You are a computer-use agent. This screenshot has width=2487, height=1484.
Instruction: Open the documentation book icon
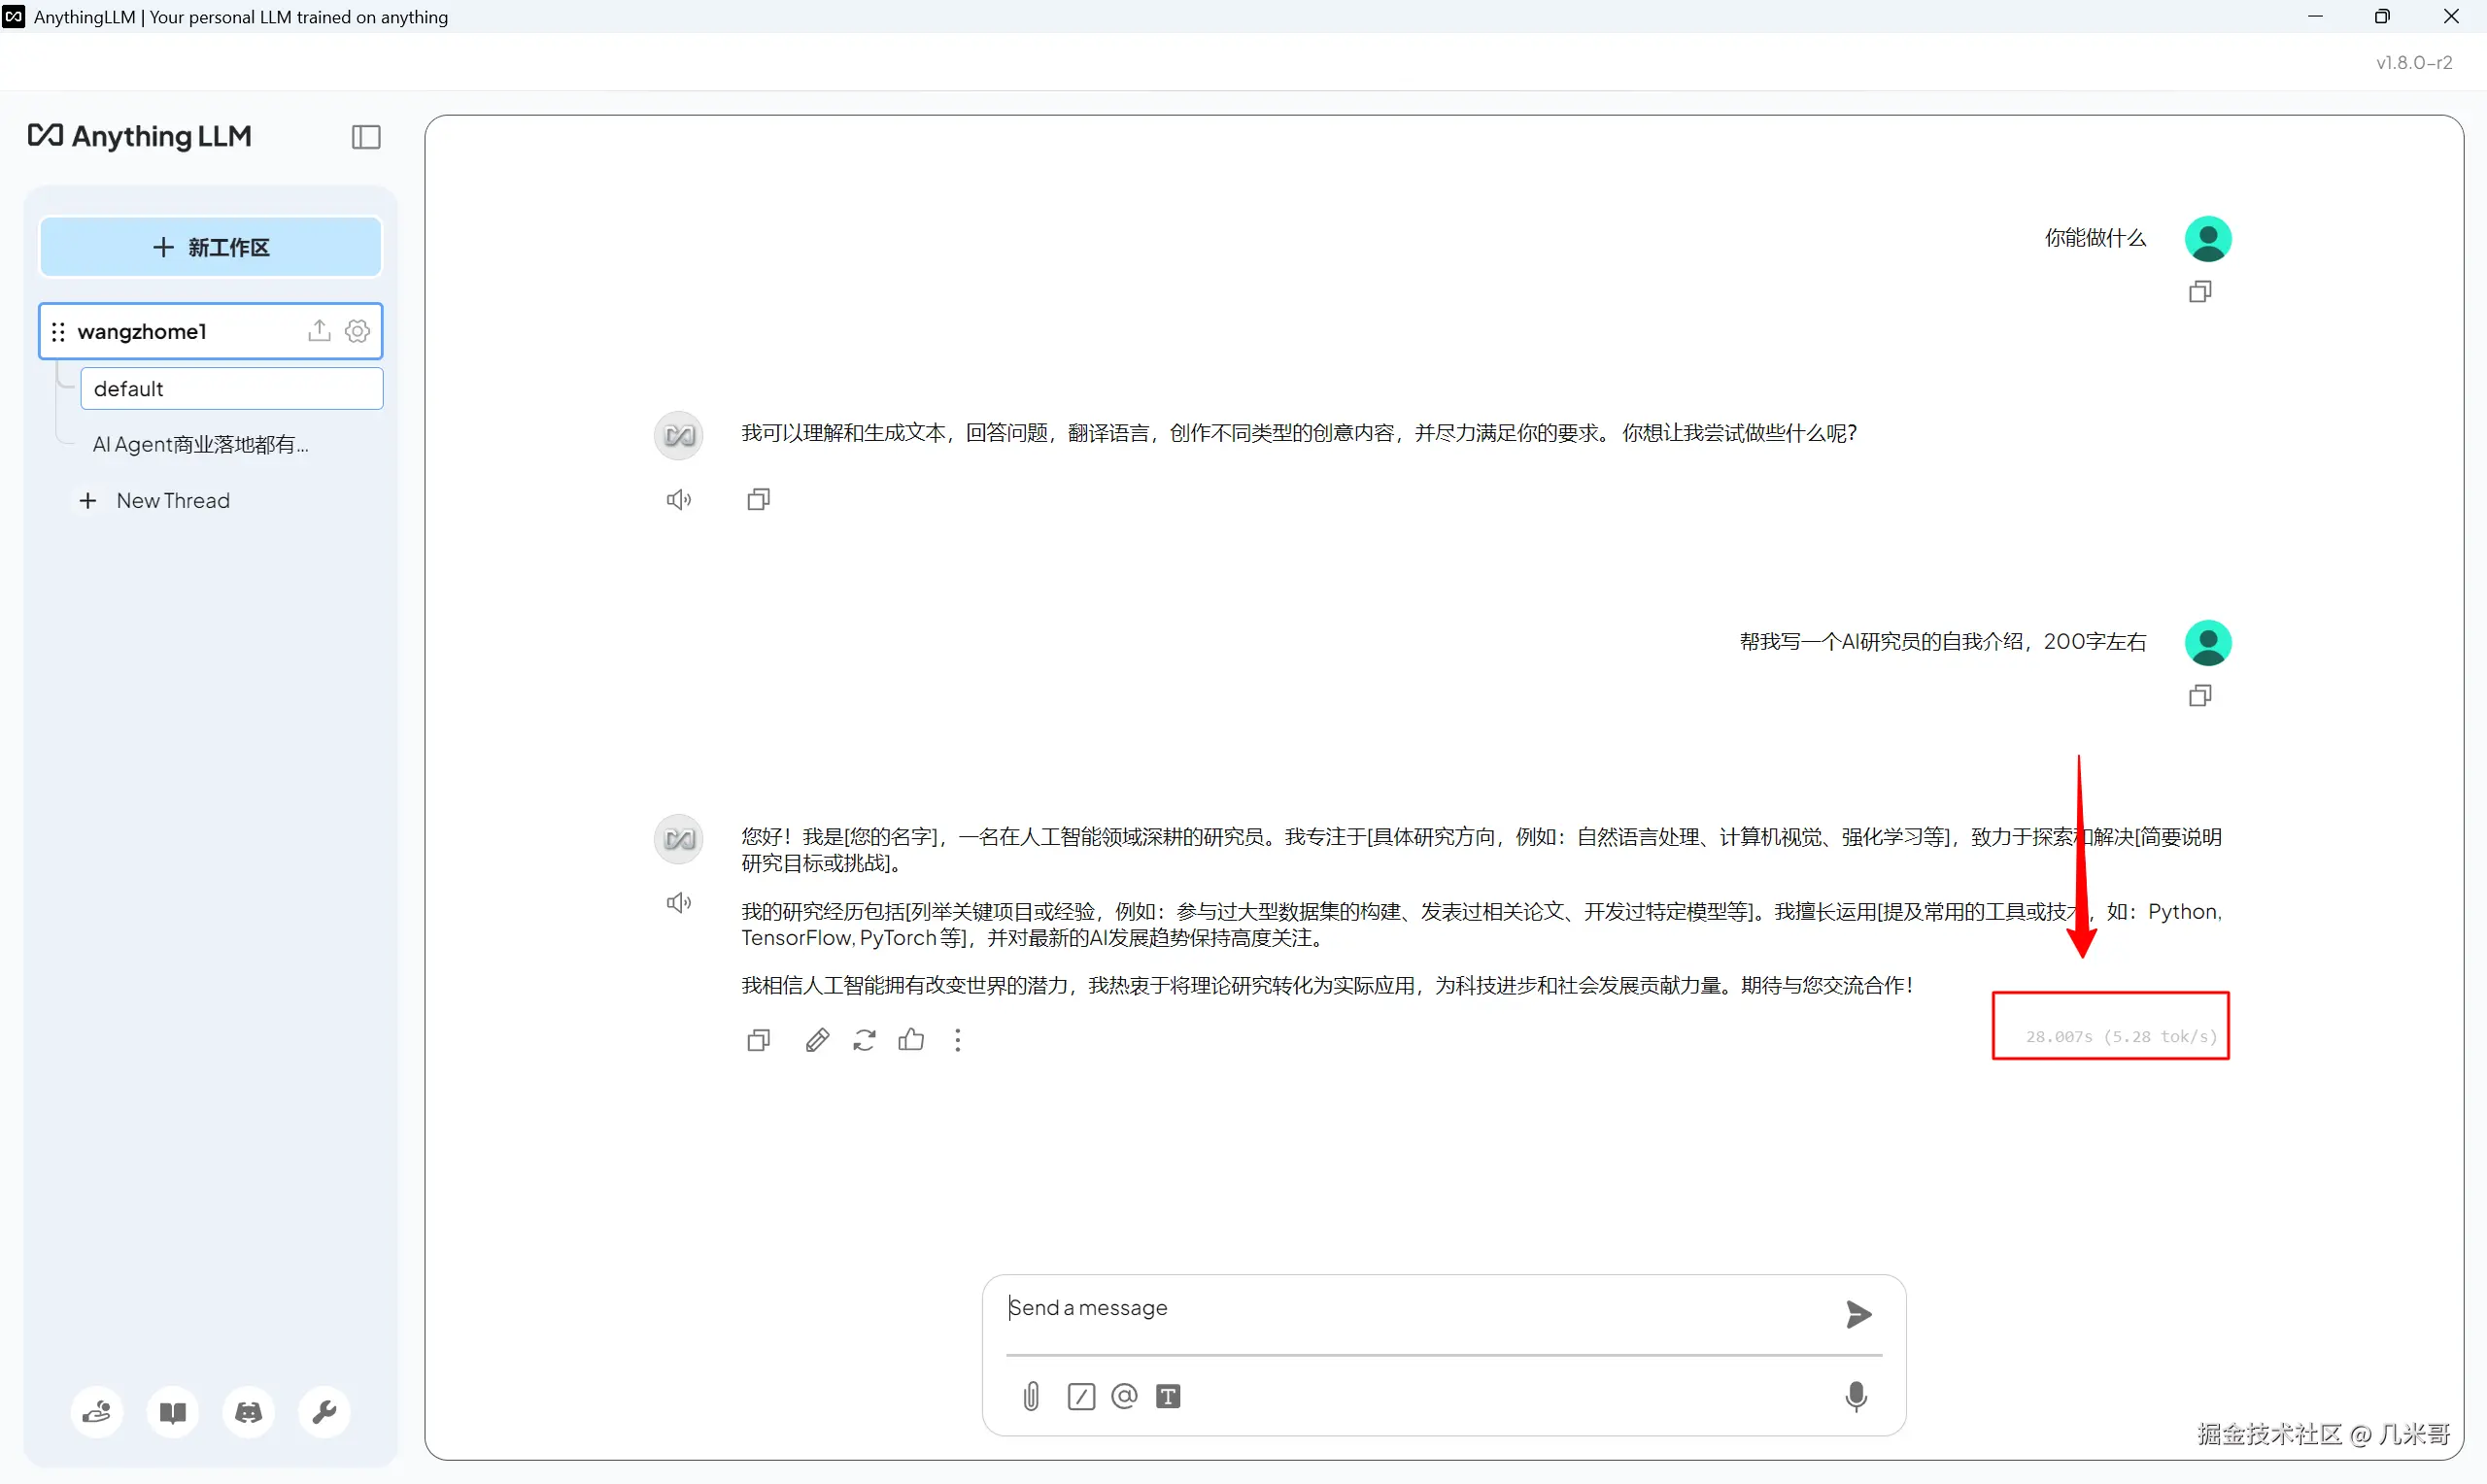coord(172,1412)
